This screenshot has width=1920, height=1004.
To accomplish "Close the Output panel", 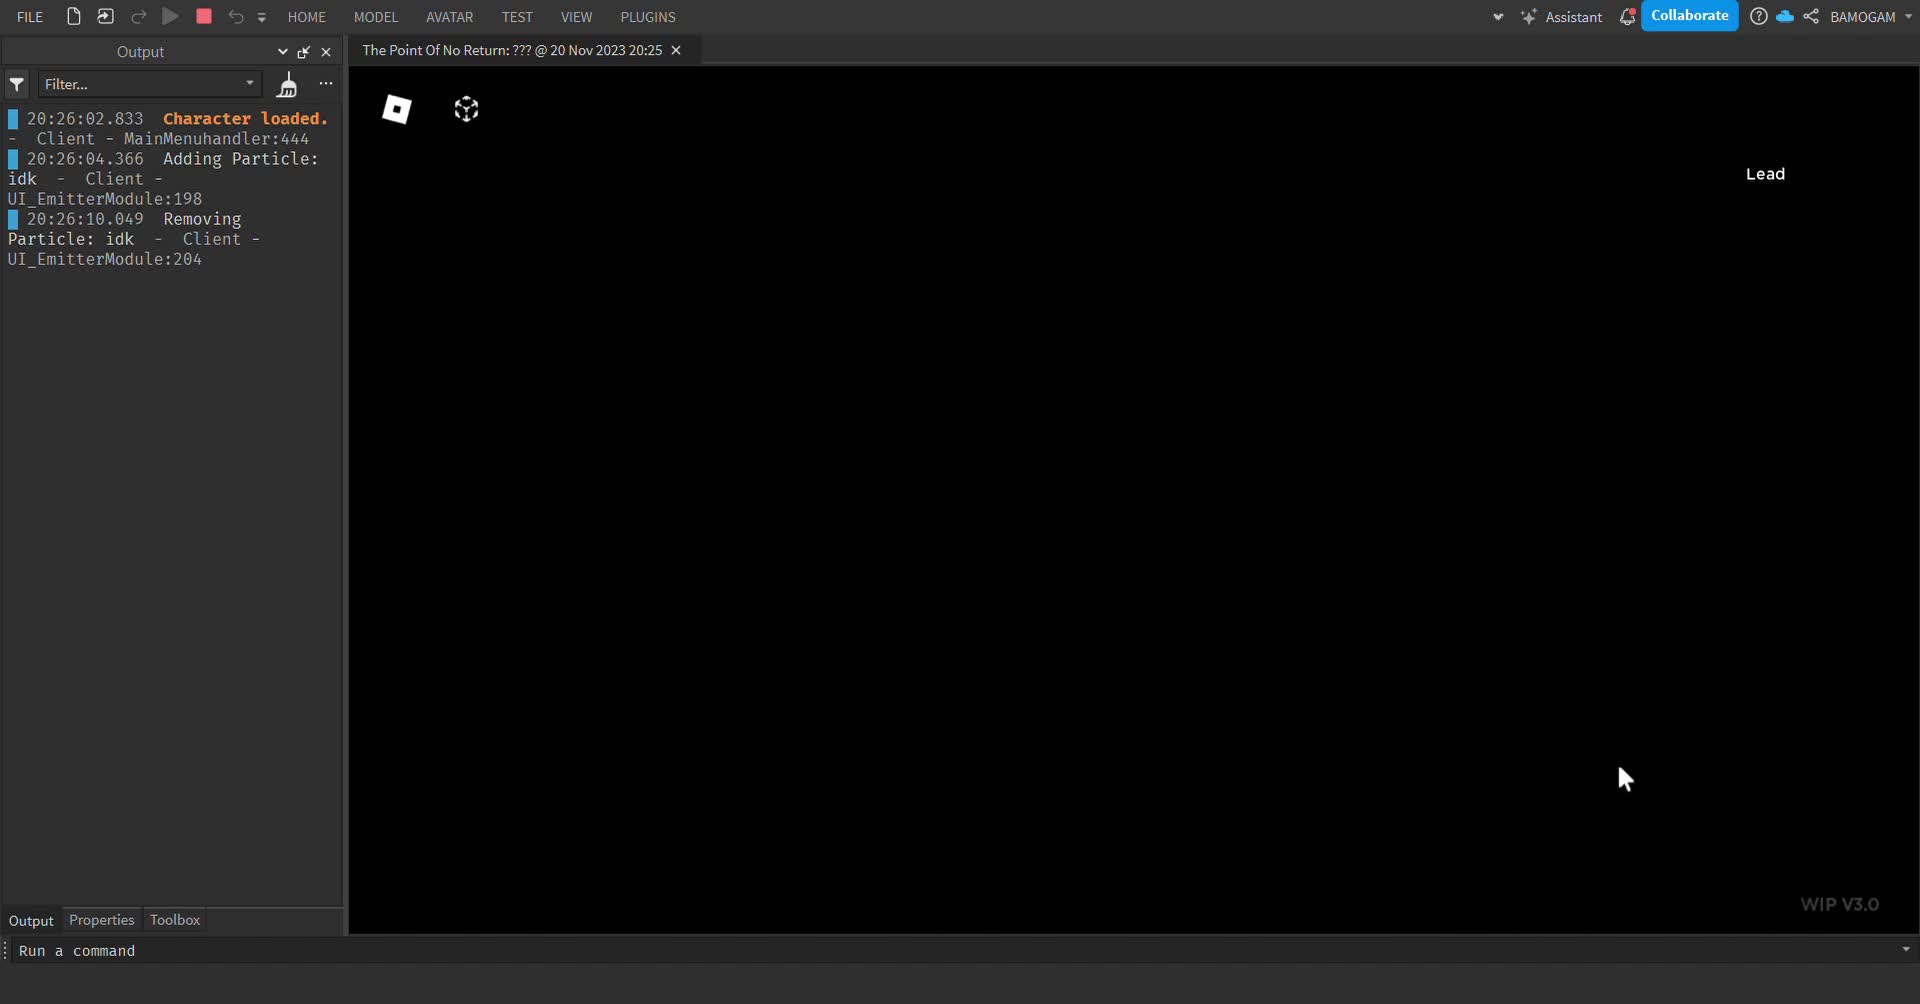I will (326, 52).
